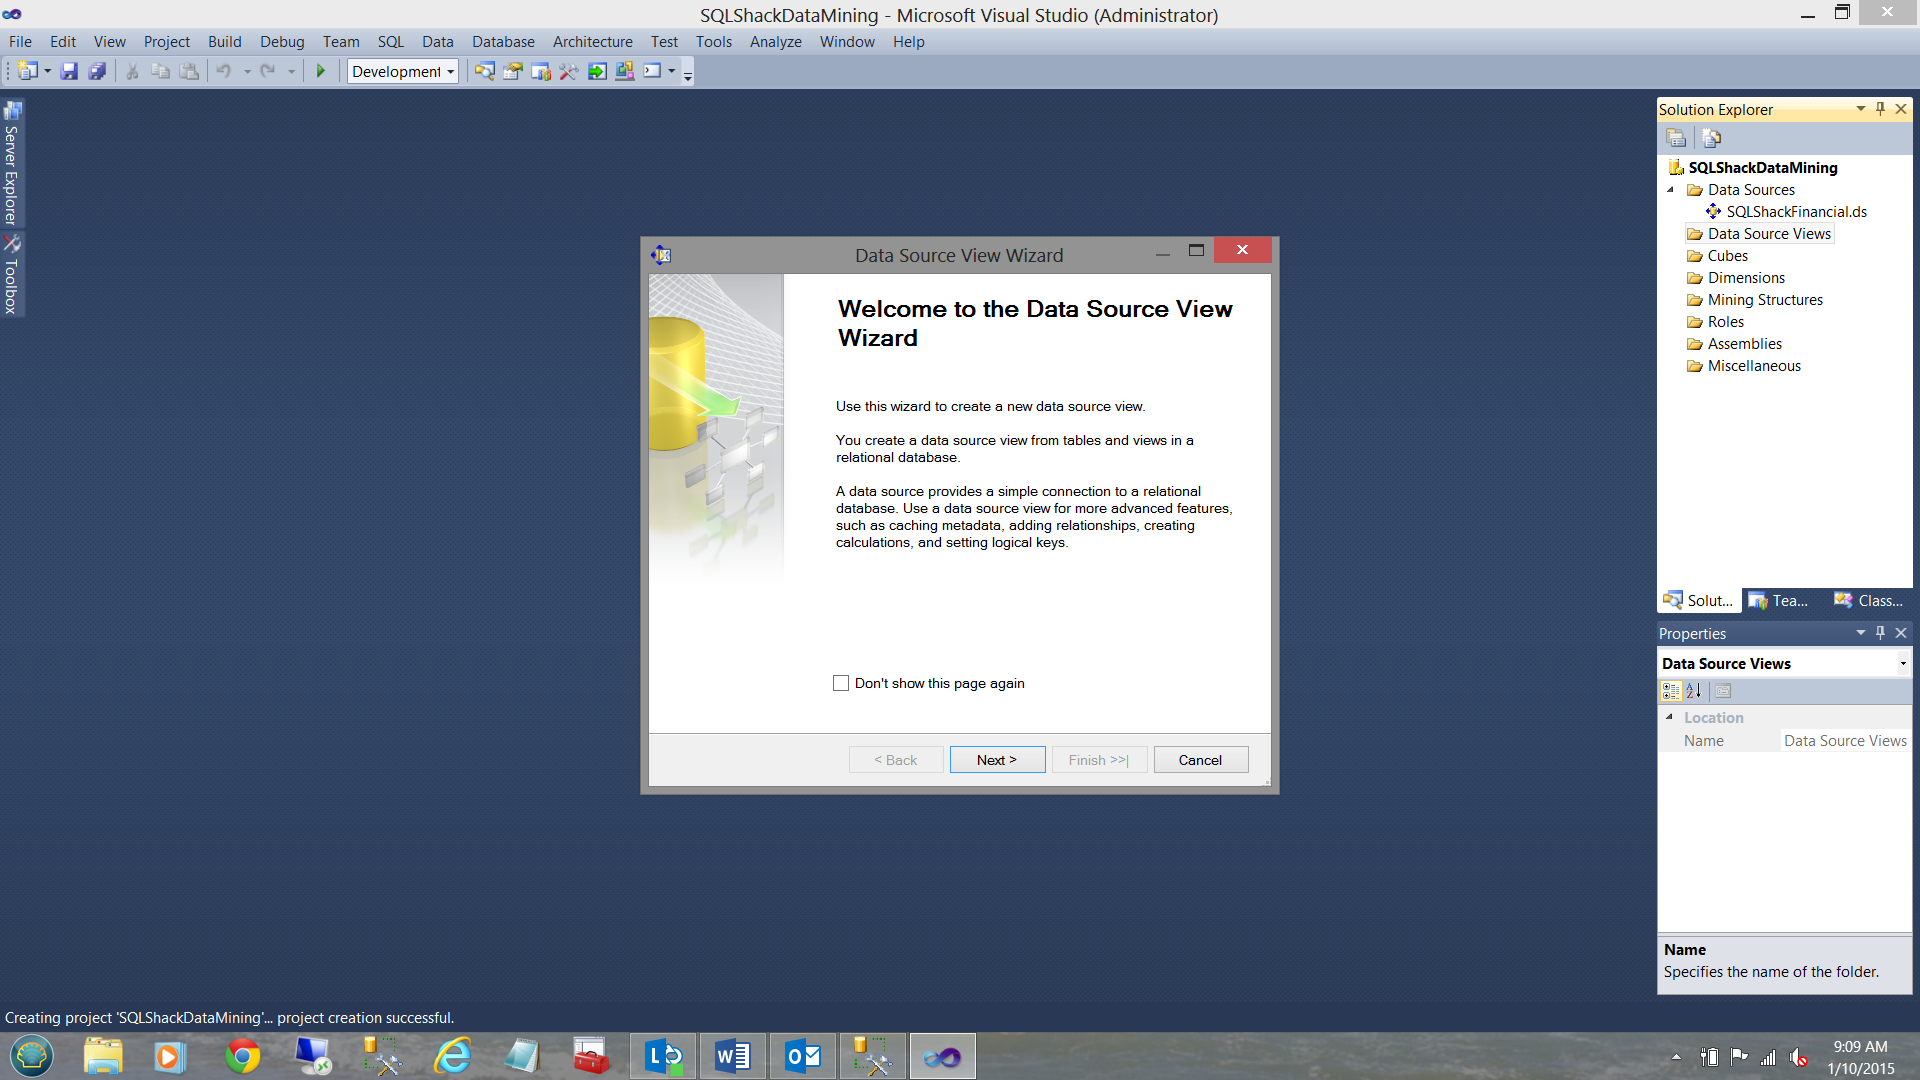Viewport: 1920px width, 1080px height.
Task: Click the Properties icon in Solution Explorer toolbar
Action: (x=1677, y=138)
